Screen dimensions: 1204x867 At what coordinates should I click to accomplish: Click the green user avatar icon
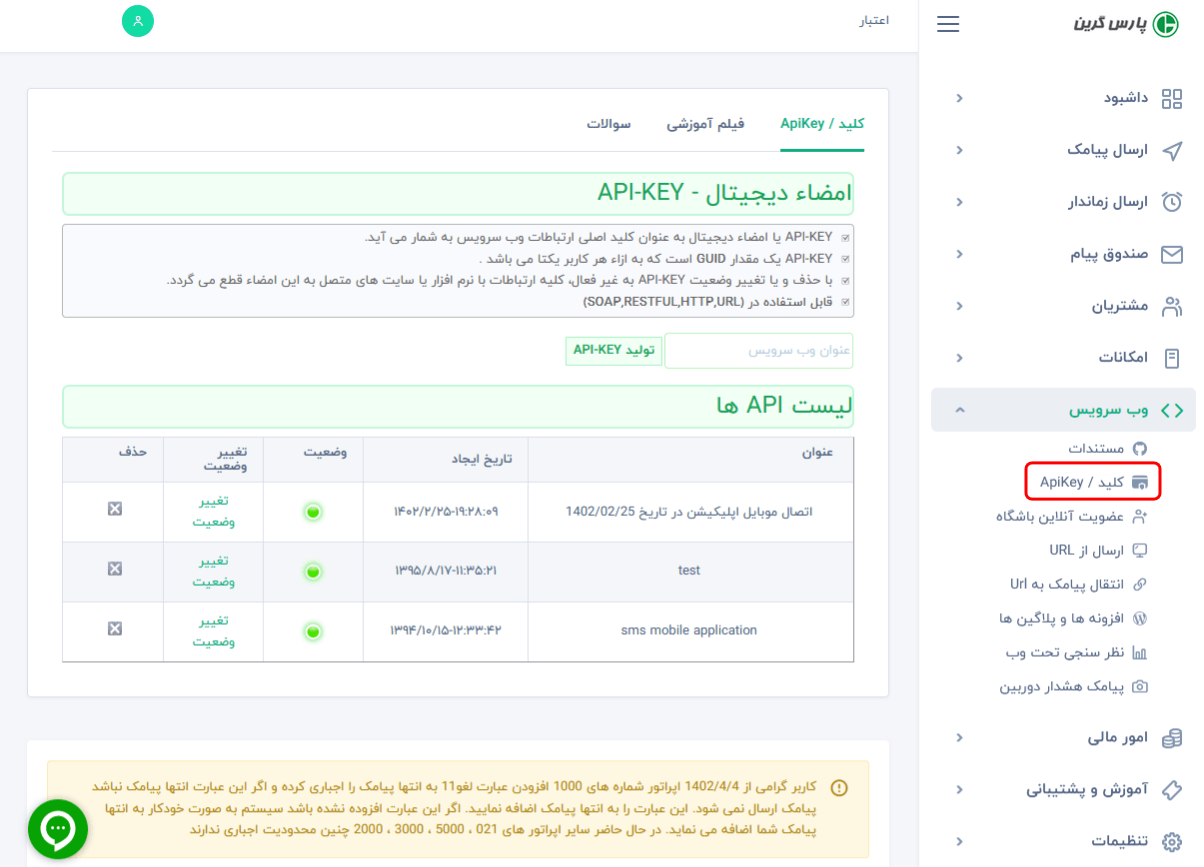click(138, 21)
